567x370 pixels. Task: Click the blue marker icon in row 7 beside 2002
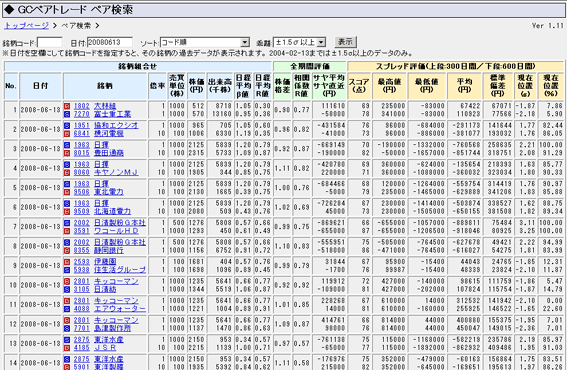click(x=67, y=223)
